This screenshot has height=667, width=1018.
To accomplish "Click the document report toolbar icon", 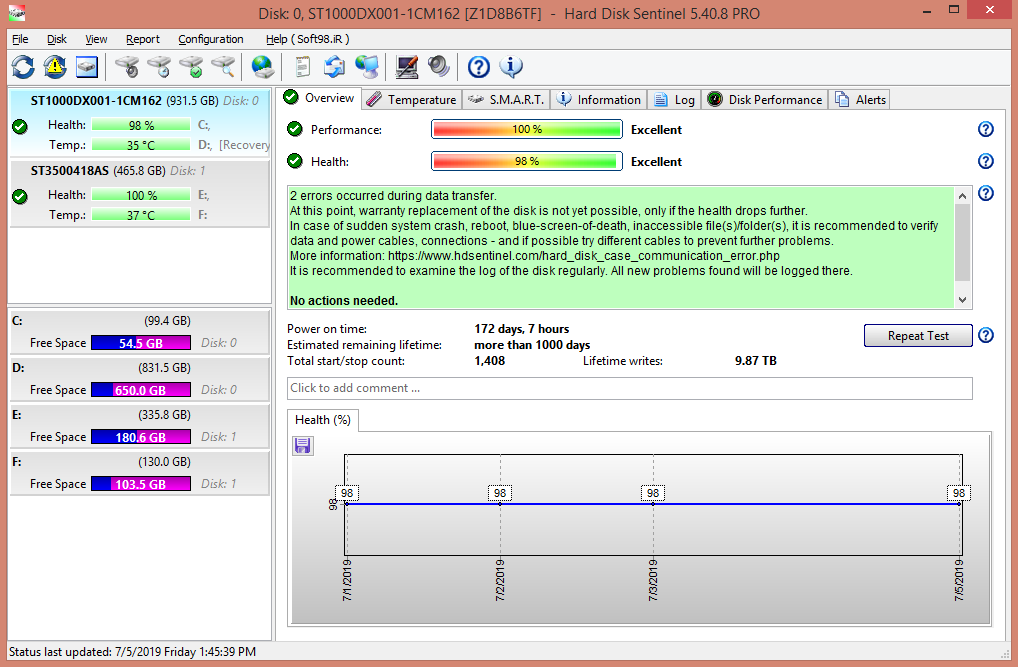I will point(302,67).
